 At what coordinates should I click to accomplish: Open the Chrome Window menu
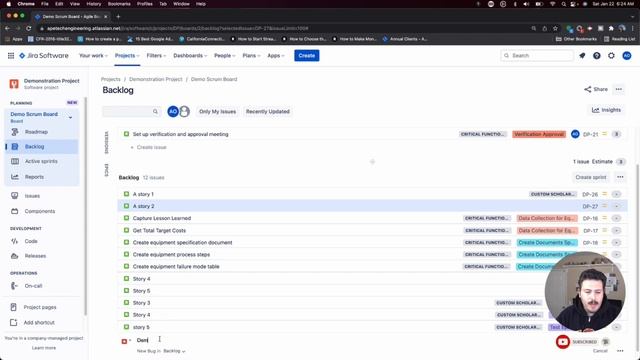coord(181,4)
